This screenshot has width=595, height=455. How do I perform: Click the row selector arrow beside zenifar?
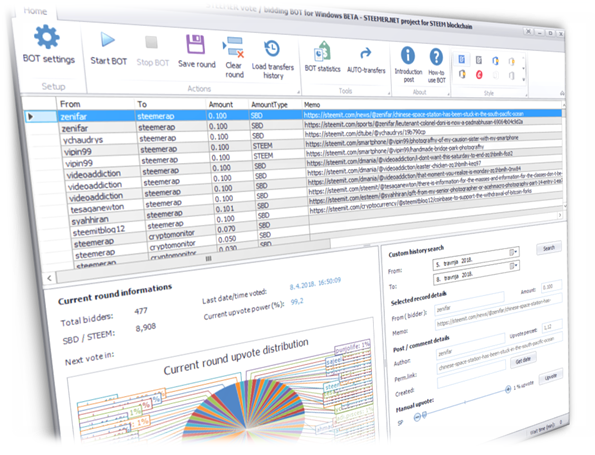click(31, 117)
